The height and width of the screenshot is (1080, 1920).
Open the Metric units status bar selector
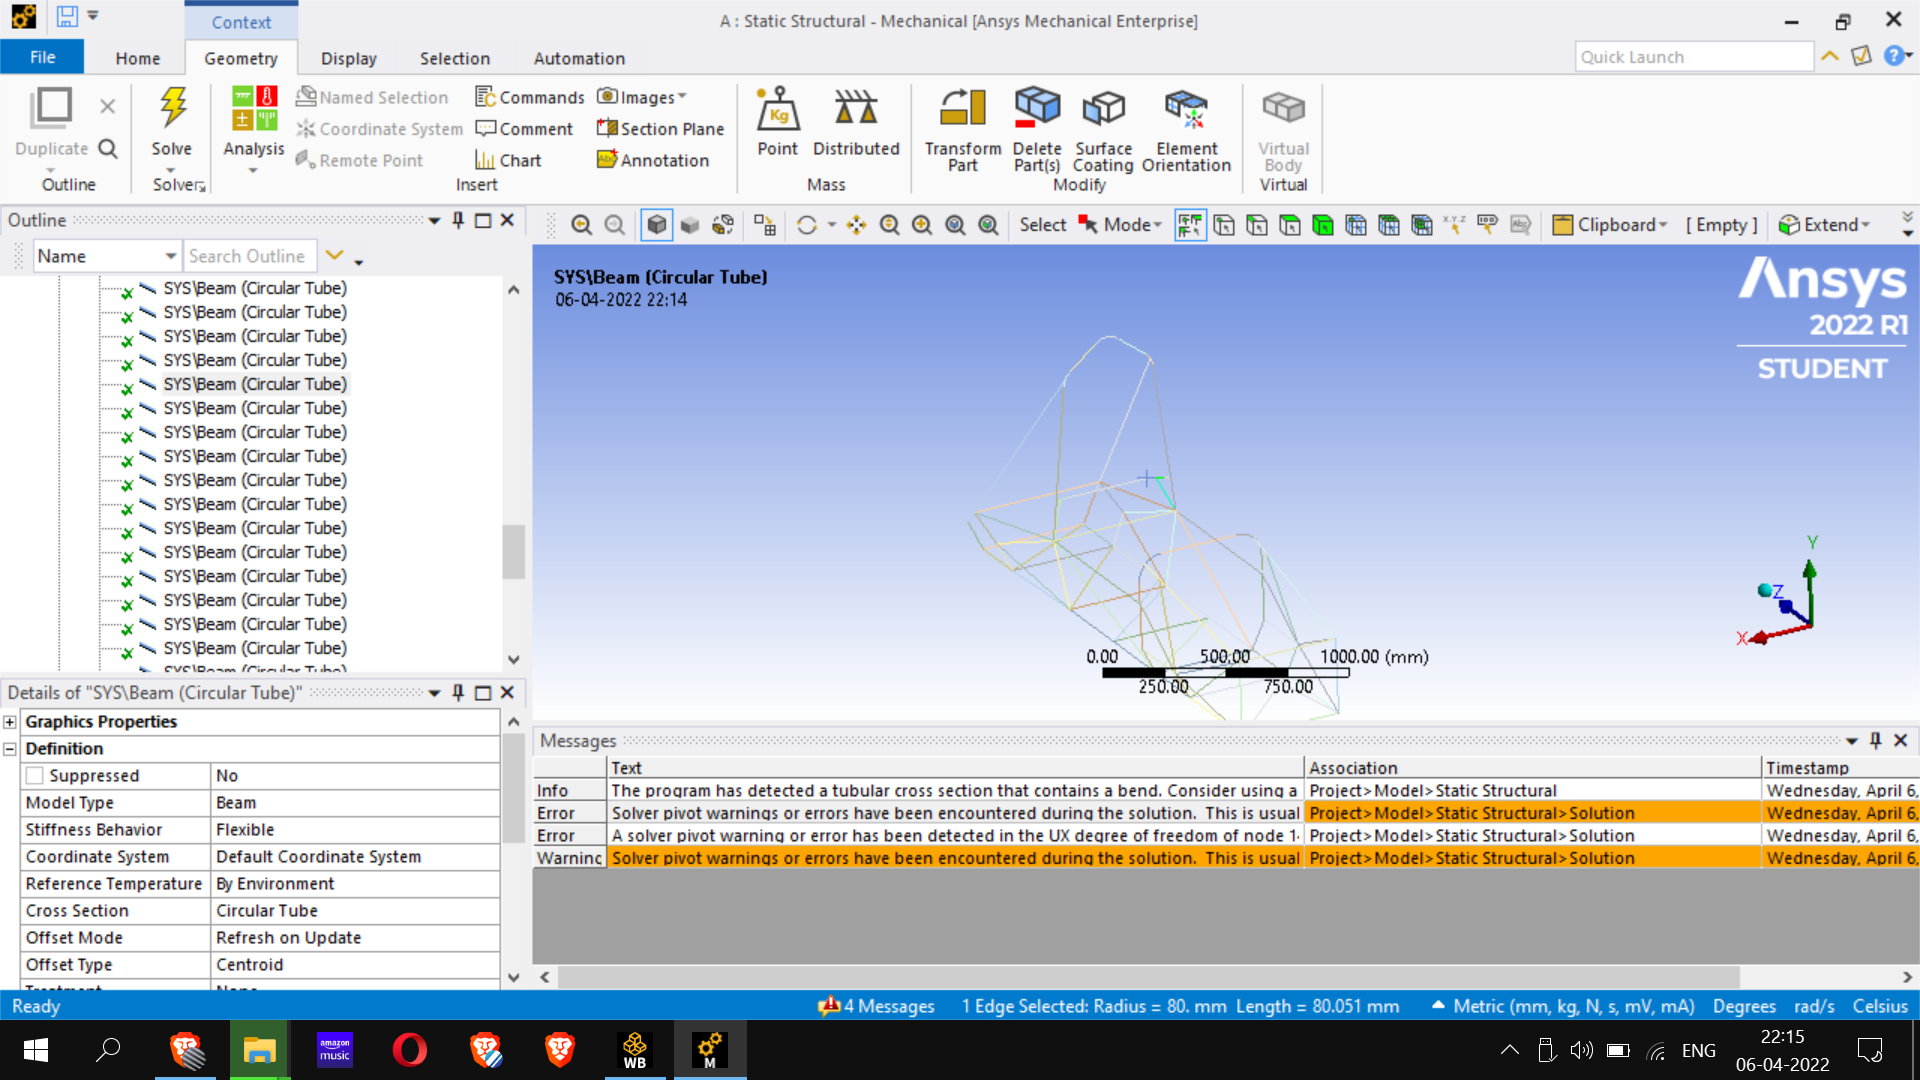[1563, 1006]
